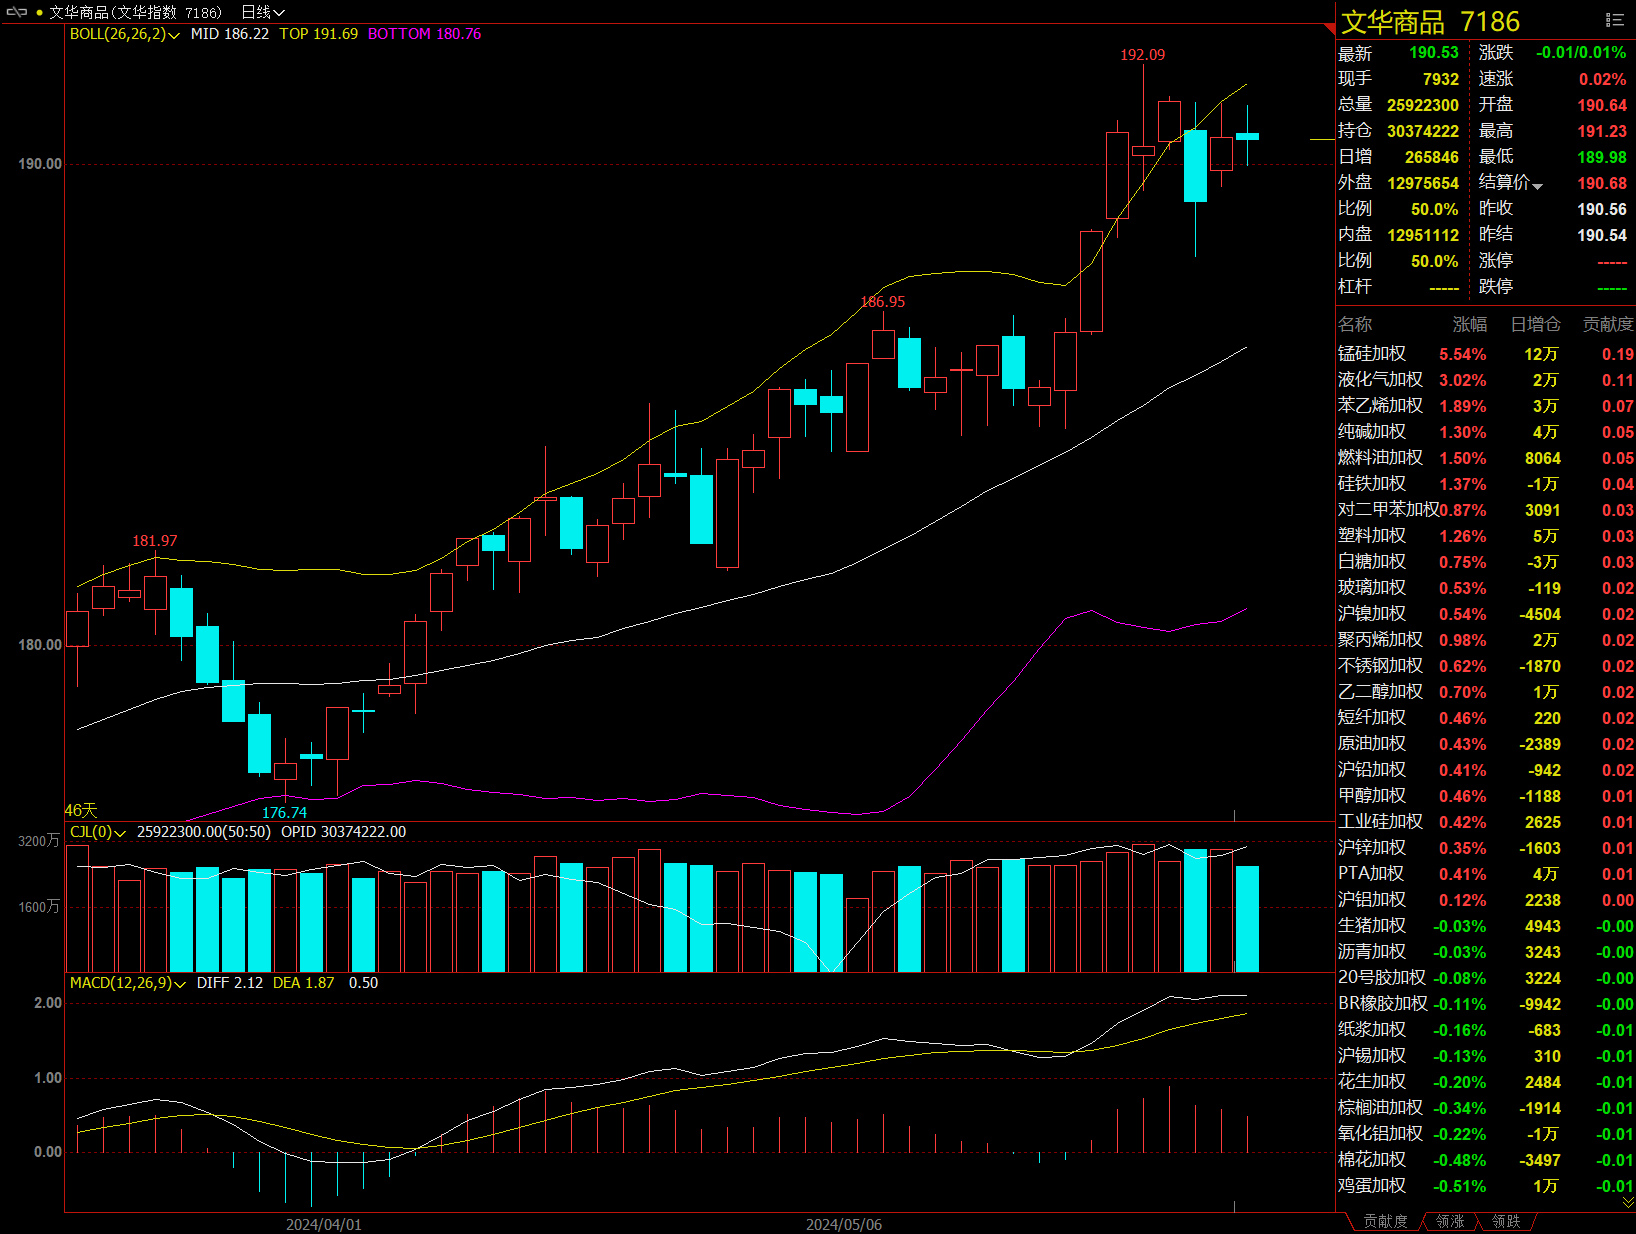Image resolution: width=1636 pixels, height=1234 pixels.
Task: Select the 玻璃加权 row
Action: point(1486,588)
